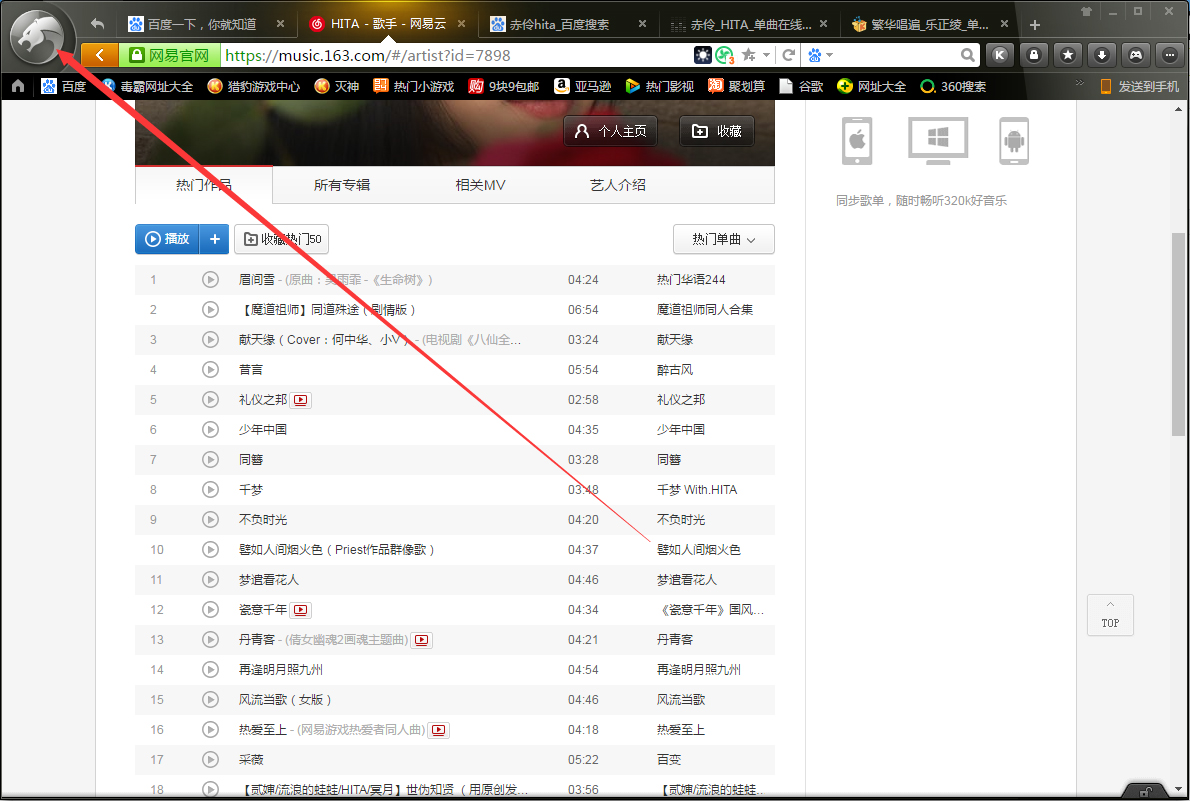
Task: Click the home icon on the bookmarks bar
Action: (16, 87)
